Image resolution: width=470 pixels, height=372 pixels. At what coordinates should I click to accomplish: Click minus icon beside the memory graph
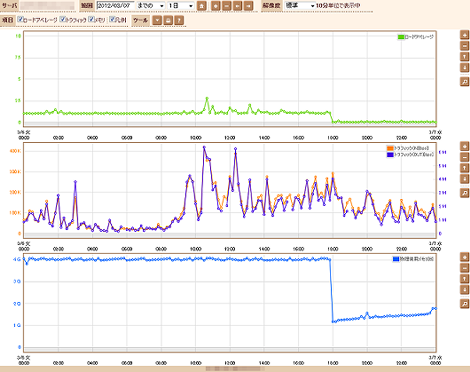tap(465, 268)
